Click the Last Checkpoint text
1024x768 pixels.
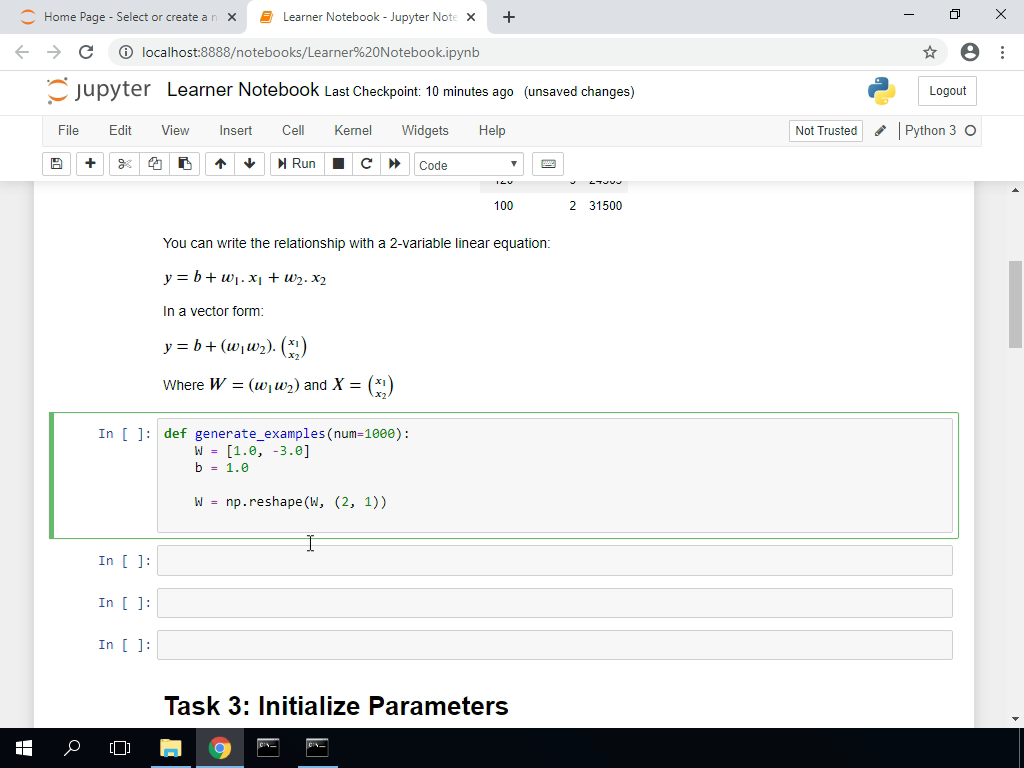click(419, 91)
